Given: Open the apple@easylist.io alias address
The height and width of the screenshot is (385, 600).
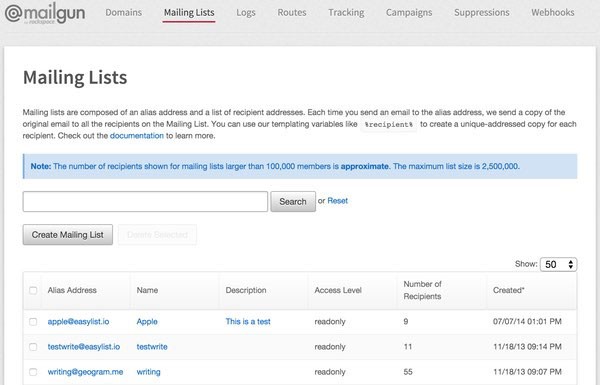Looking at the screenshot, I should tap(78, 321).
